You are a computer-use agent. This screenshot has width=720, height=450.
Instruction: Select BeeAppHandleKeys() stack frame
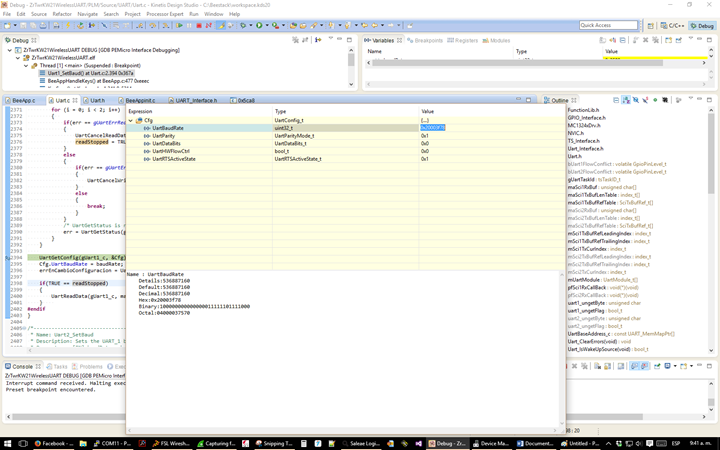pos(98,81)
